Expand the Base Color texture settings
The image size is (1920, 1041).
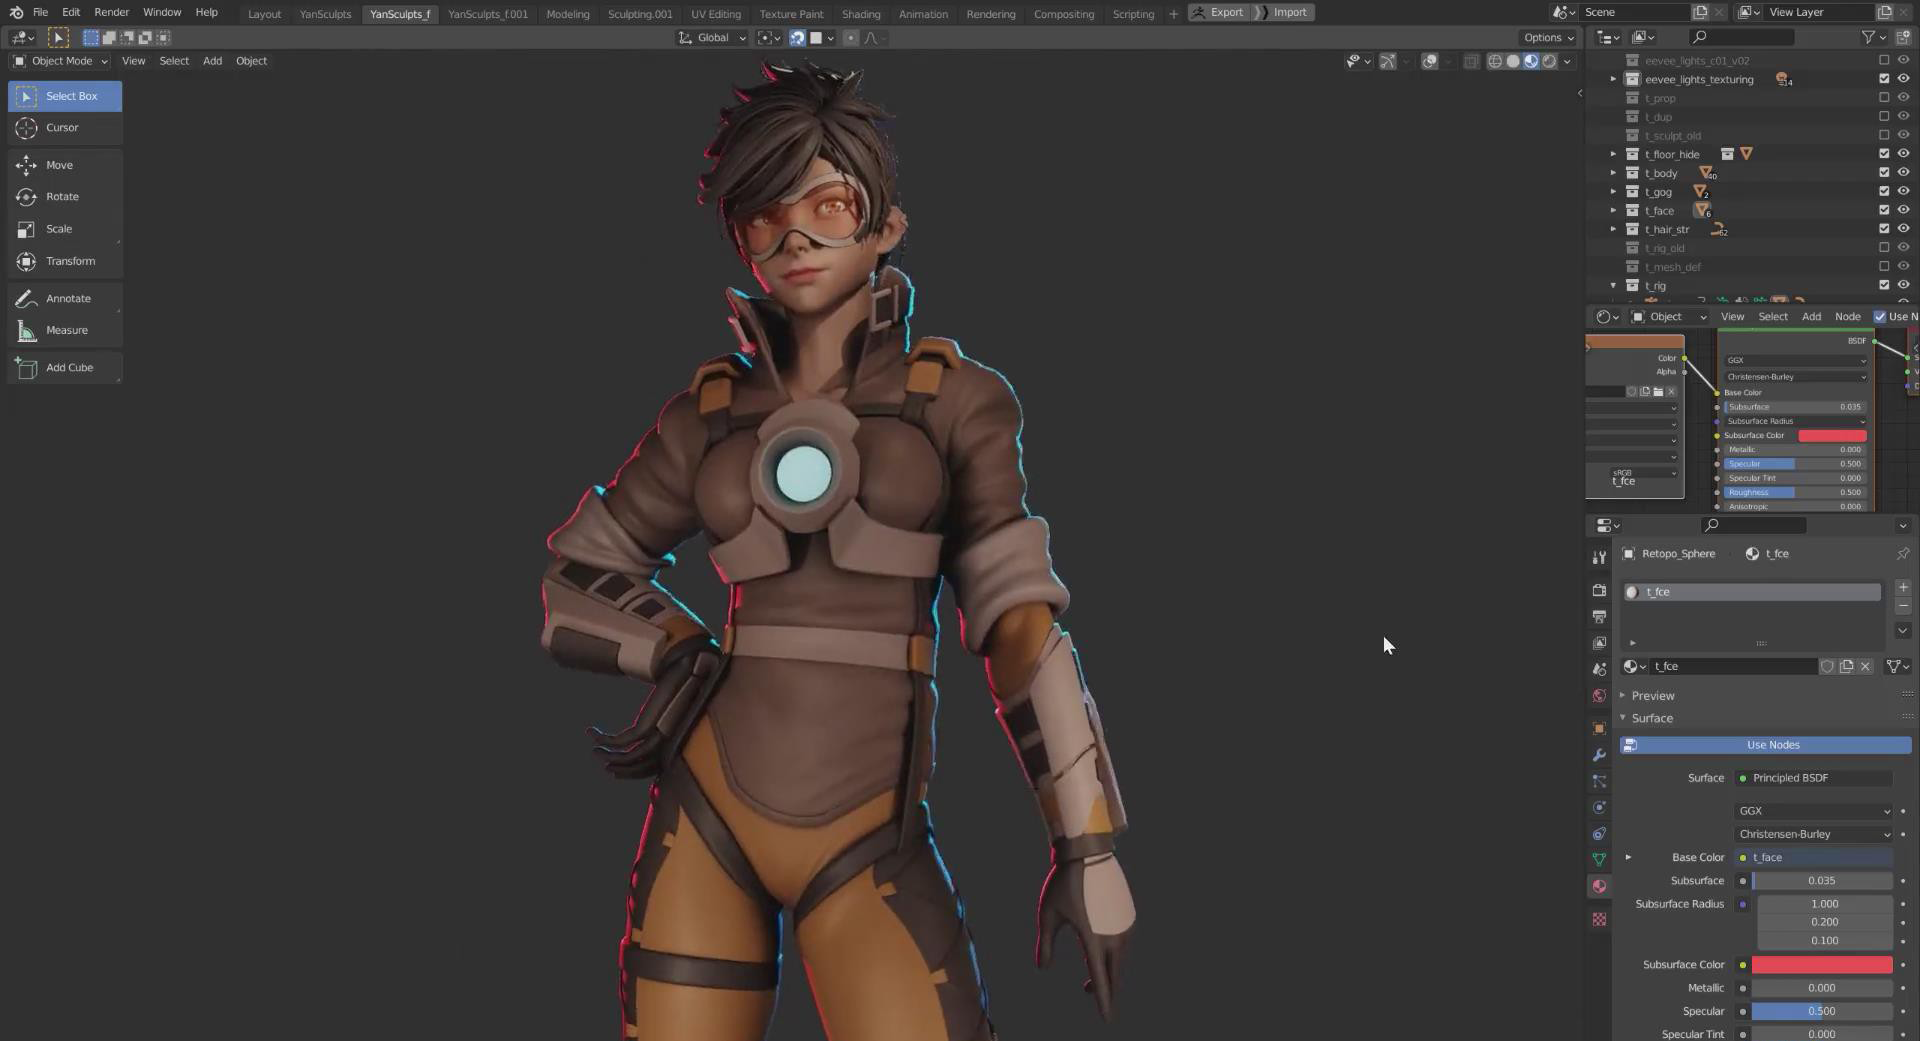point(1628,857)
